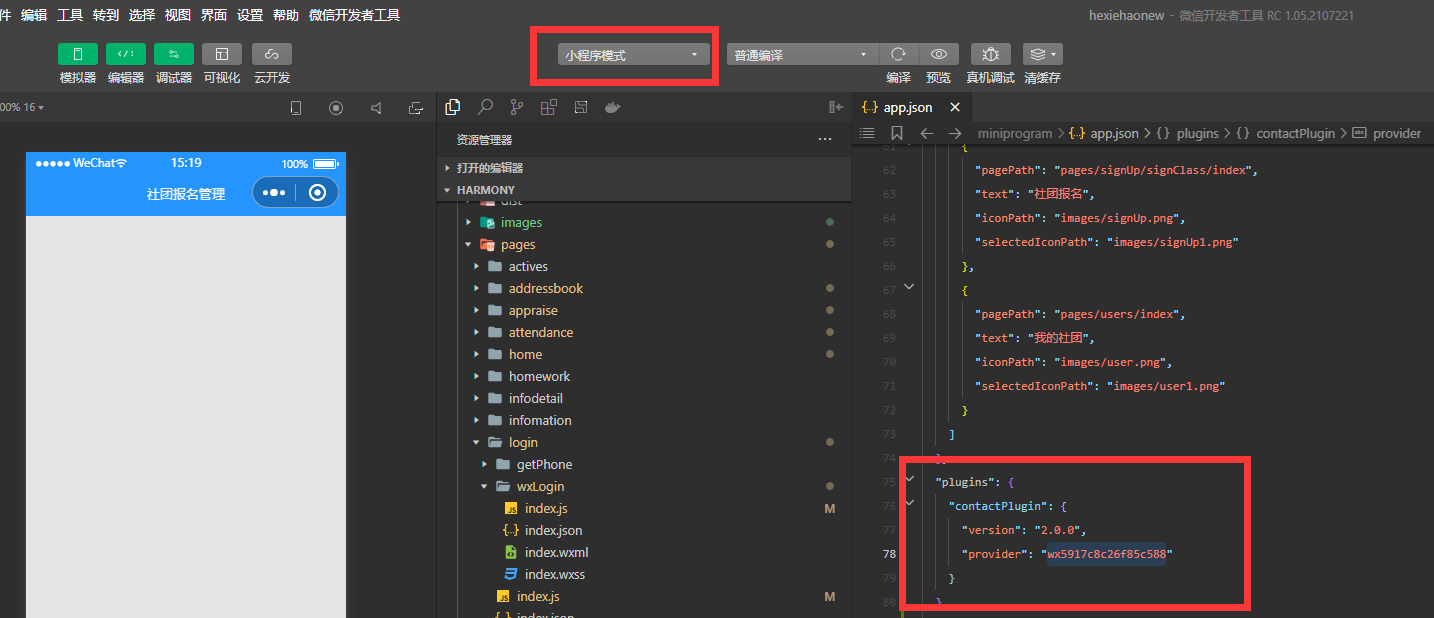Click the bookmark icon in breadcrumb bar
The height and width of the screenshot is (618, 1434).
coord(897,133)
